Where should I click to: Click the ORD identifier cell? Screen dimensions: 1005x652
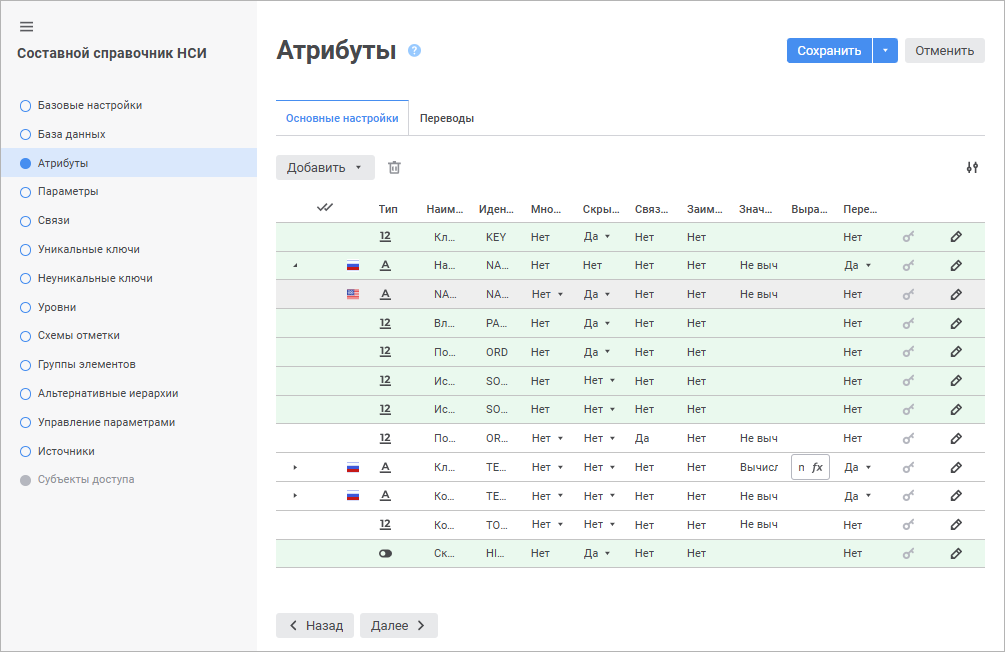497,352
